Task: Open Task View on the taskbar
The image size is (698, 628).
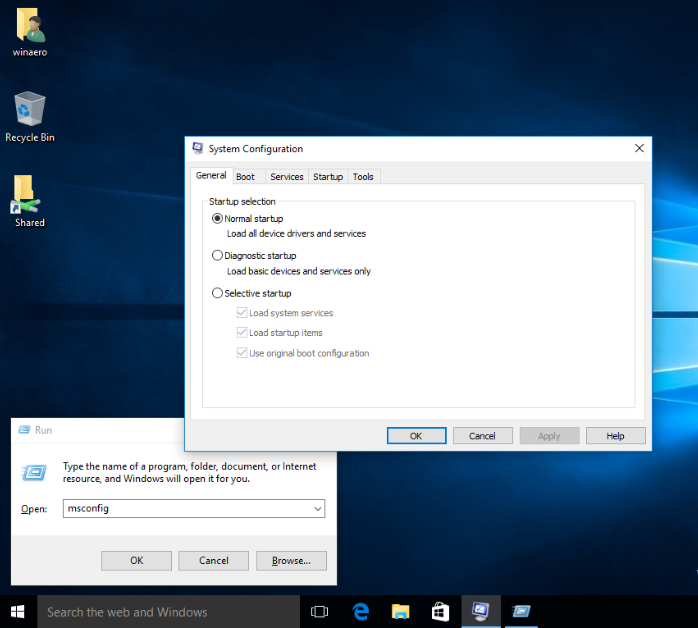Action: [x=319, y=612]
